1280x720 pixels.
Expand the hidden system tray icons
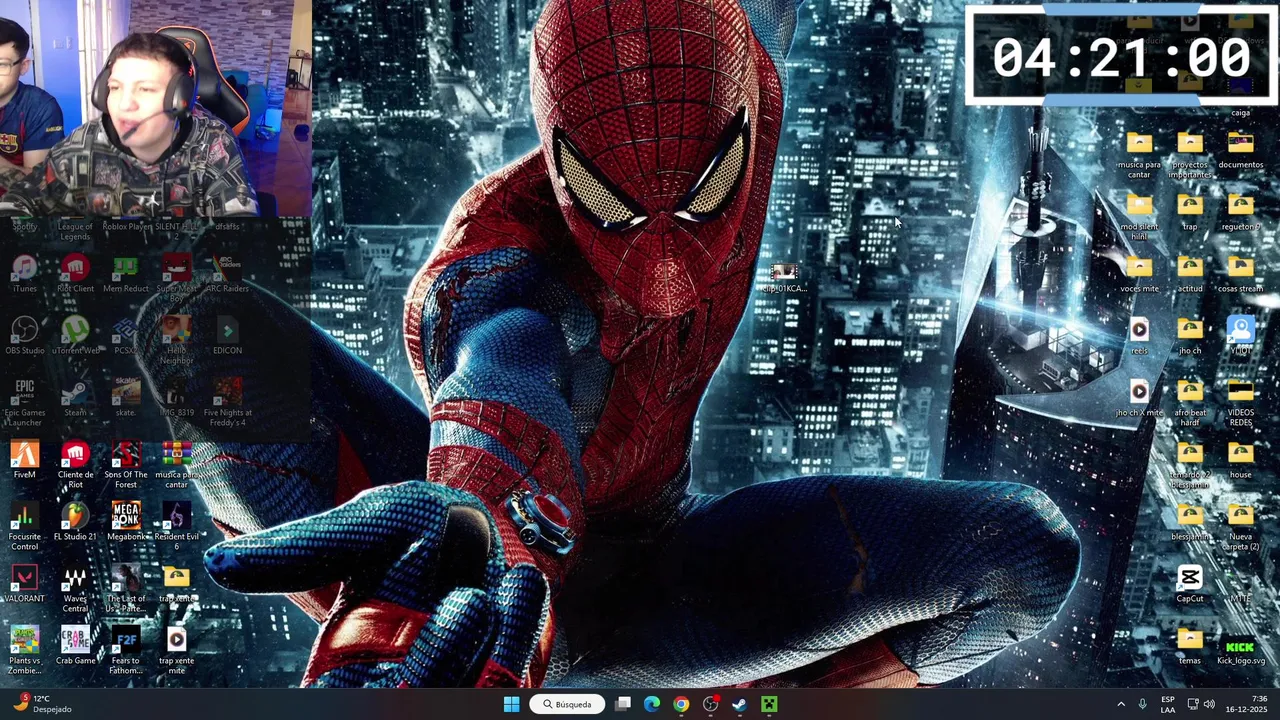click(1121, 704)
